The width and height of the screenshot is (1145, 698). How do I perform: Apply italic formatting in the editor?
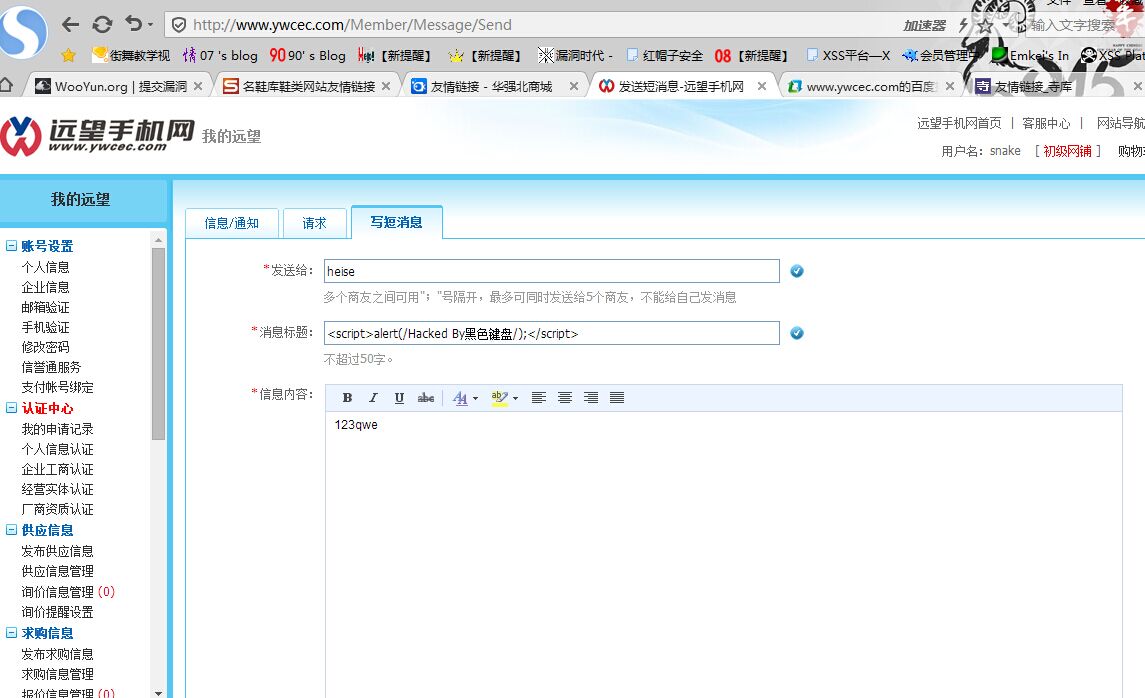click(373, 398)
